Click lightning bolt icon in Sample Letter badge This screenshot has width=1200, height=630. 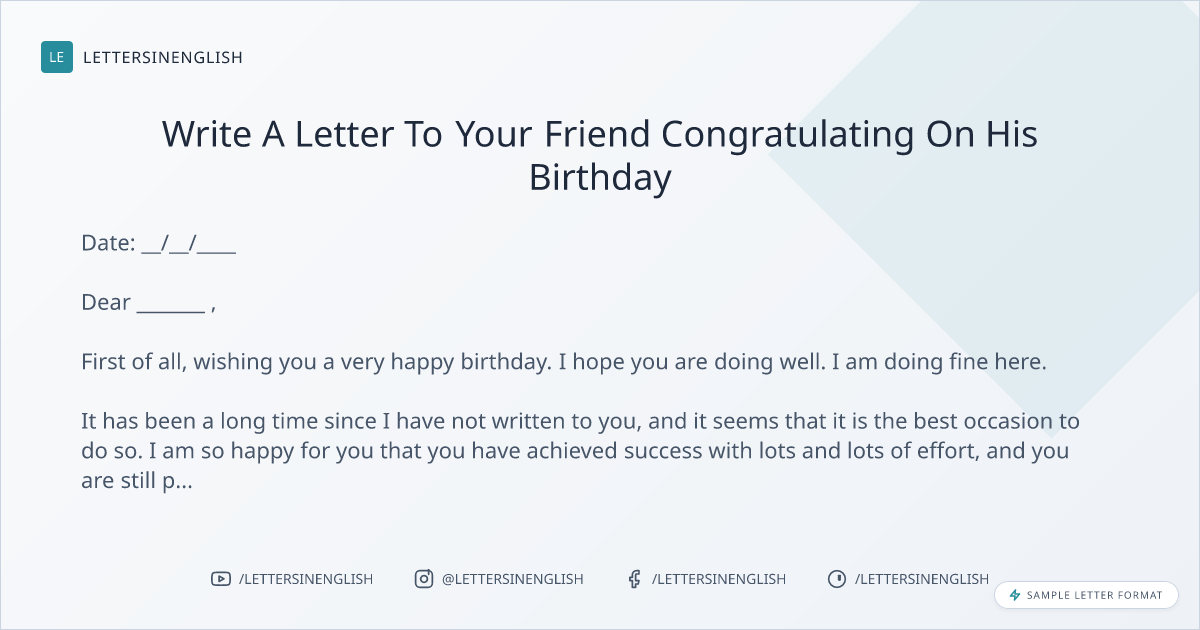[x=1015, y=595]
